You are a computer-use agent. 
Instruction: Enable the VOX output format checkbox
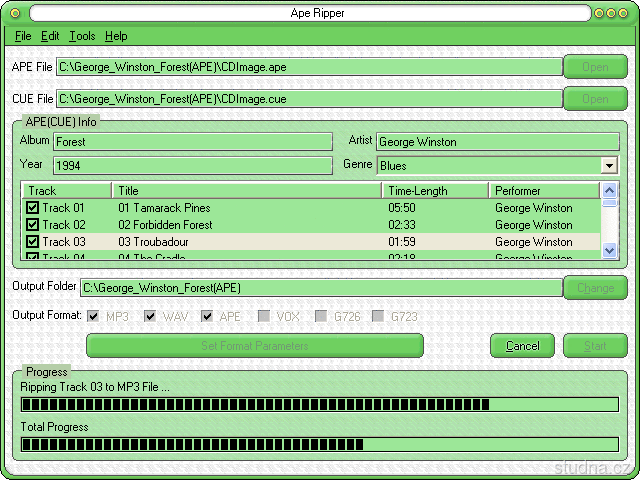(x=264, y=316)
